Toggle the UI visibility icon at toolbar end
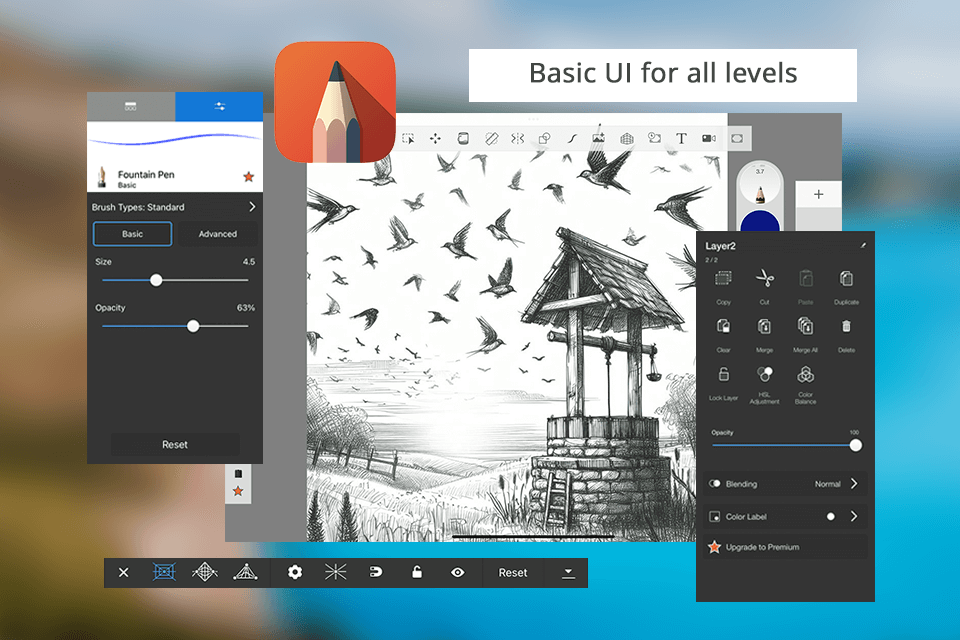 737,139
